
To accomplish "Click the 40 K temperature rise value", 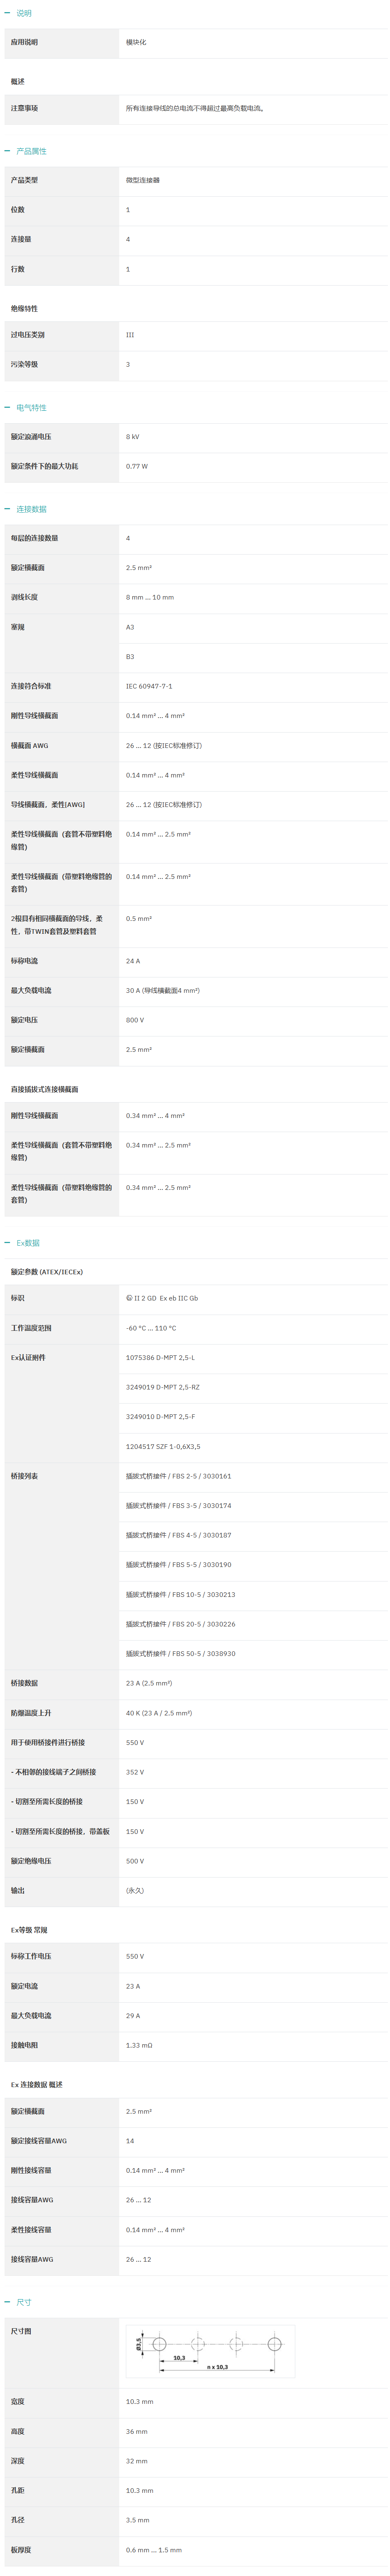I will click(x=159, y=1713).
